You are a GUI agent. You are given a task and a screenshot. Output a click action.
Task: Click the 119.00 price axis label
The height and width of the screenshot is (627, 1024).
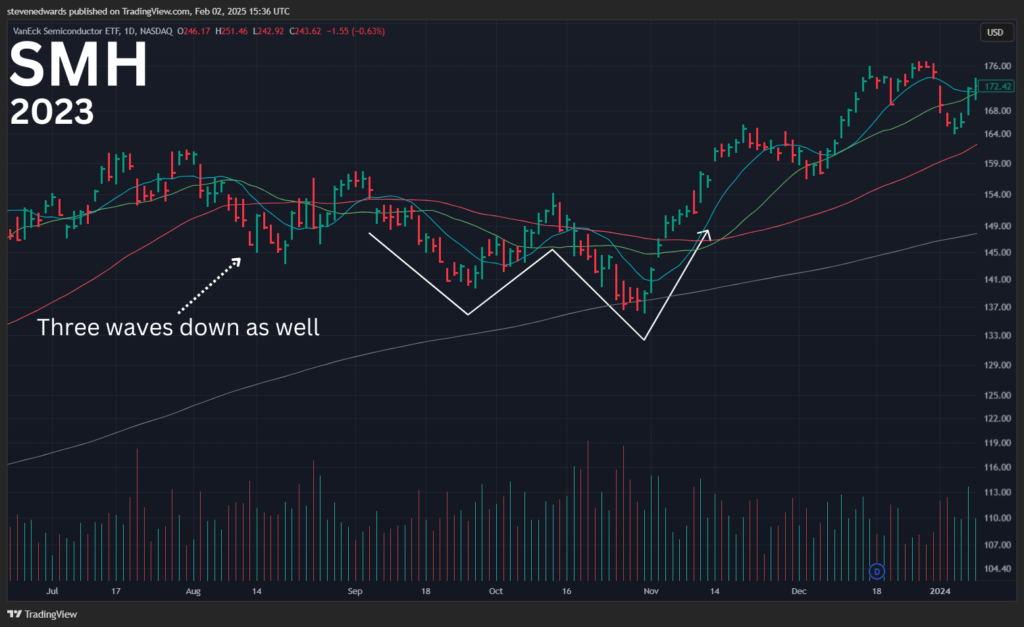coord(997,443)
